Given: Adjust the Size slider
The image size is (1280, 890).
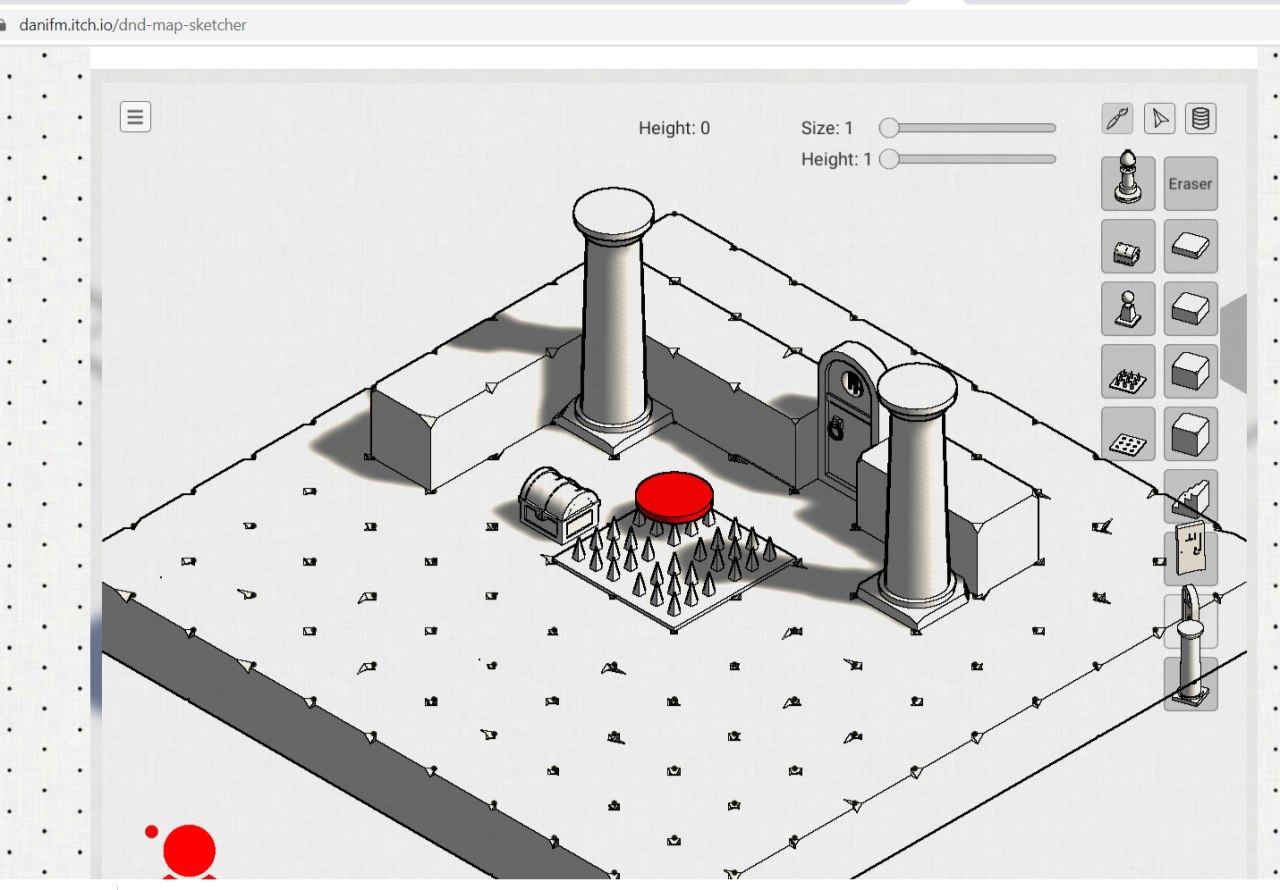Looking at the screenshot, I should [967, 127].
